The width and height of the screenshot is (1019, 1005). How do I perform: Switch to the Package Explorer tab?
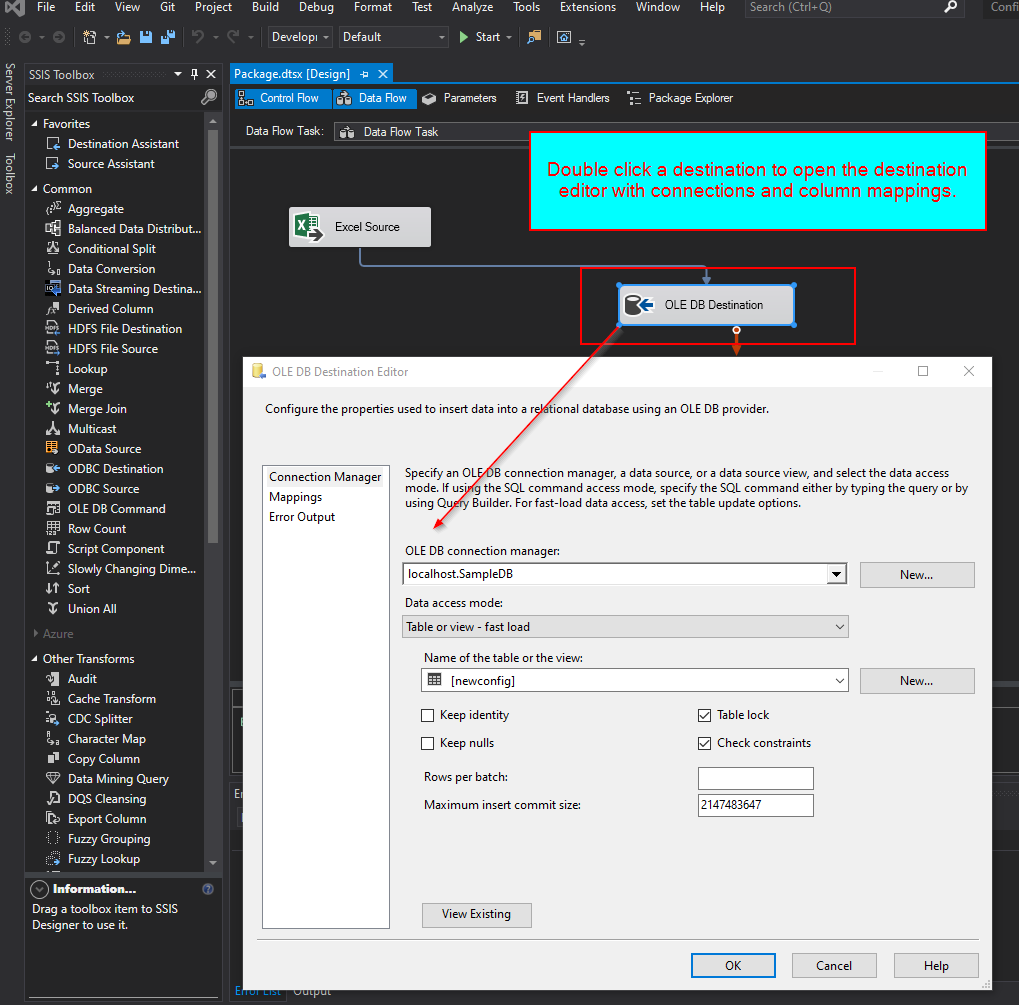[x=680, y=98]
